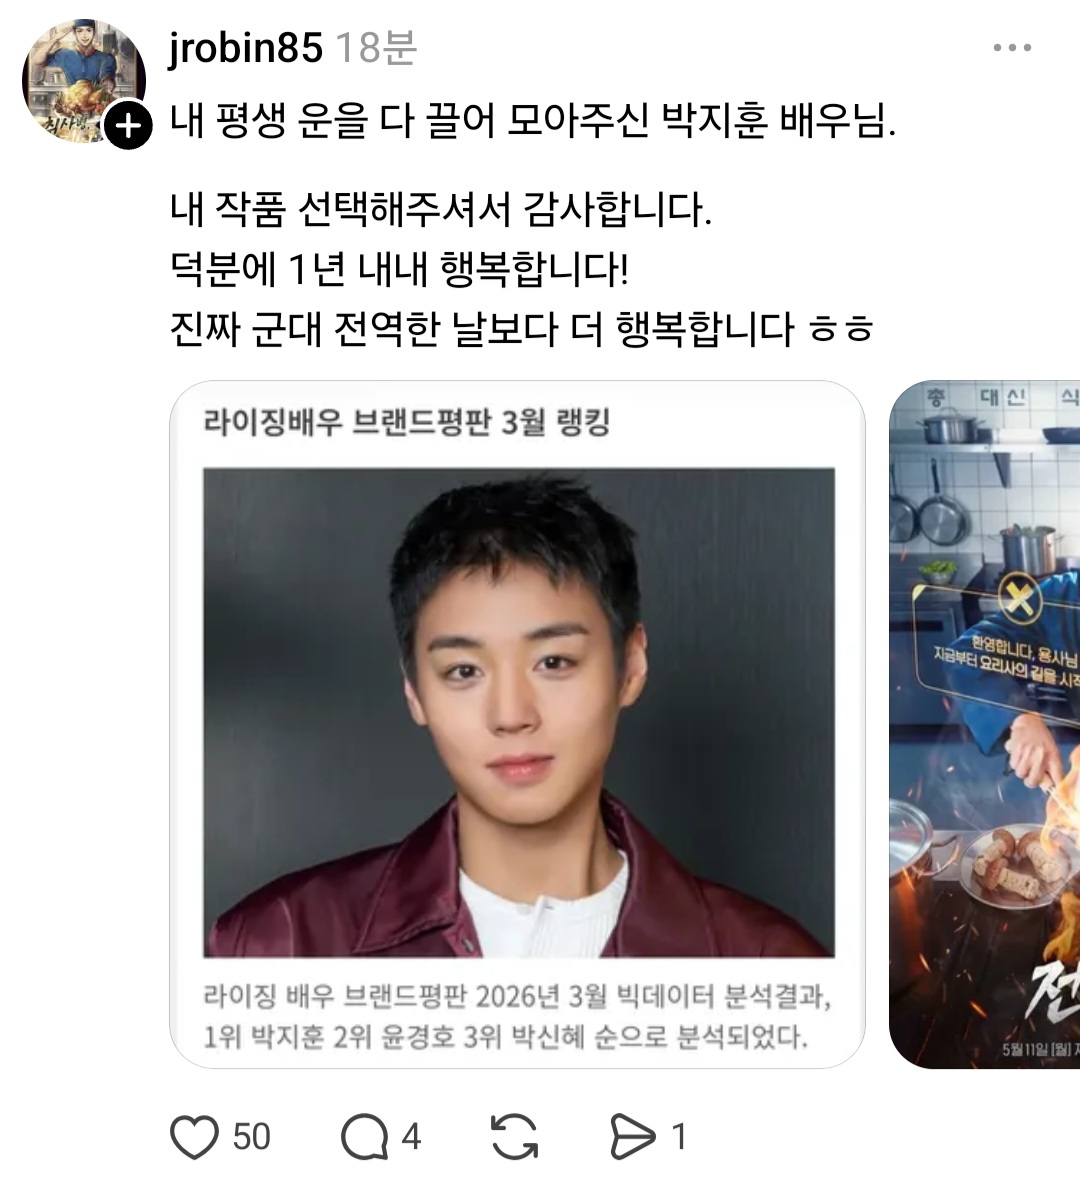The image size is (1080, 1193).
Task: Click the 18분 post timestamp
Action: click(376, 48)
